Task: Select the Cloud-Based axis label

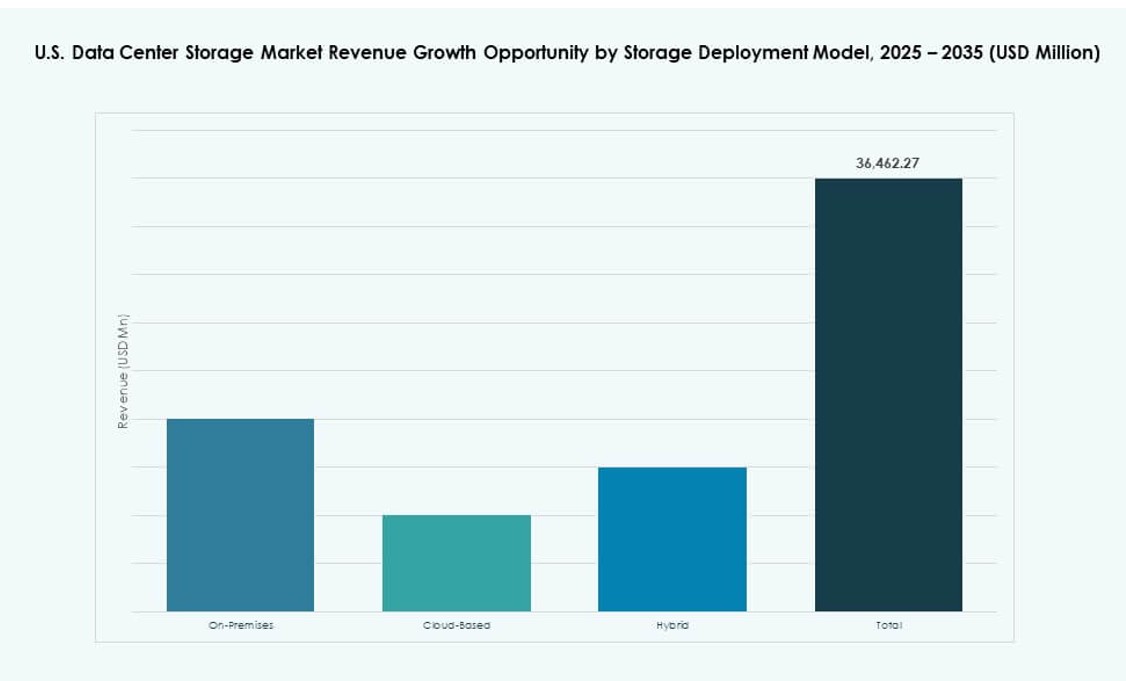Action: (x=457, y=625)
